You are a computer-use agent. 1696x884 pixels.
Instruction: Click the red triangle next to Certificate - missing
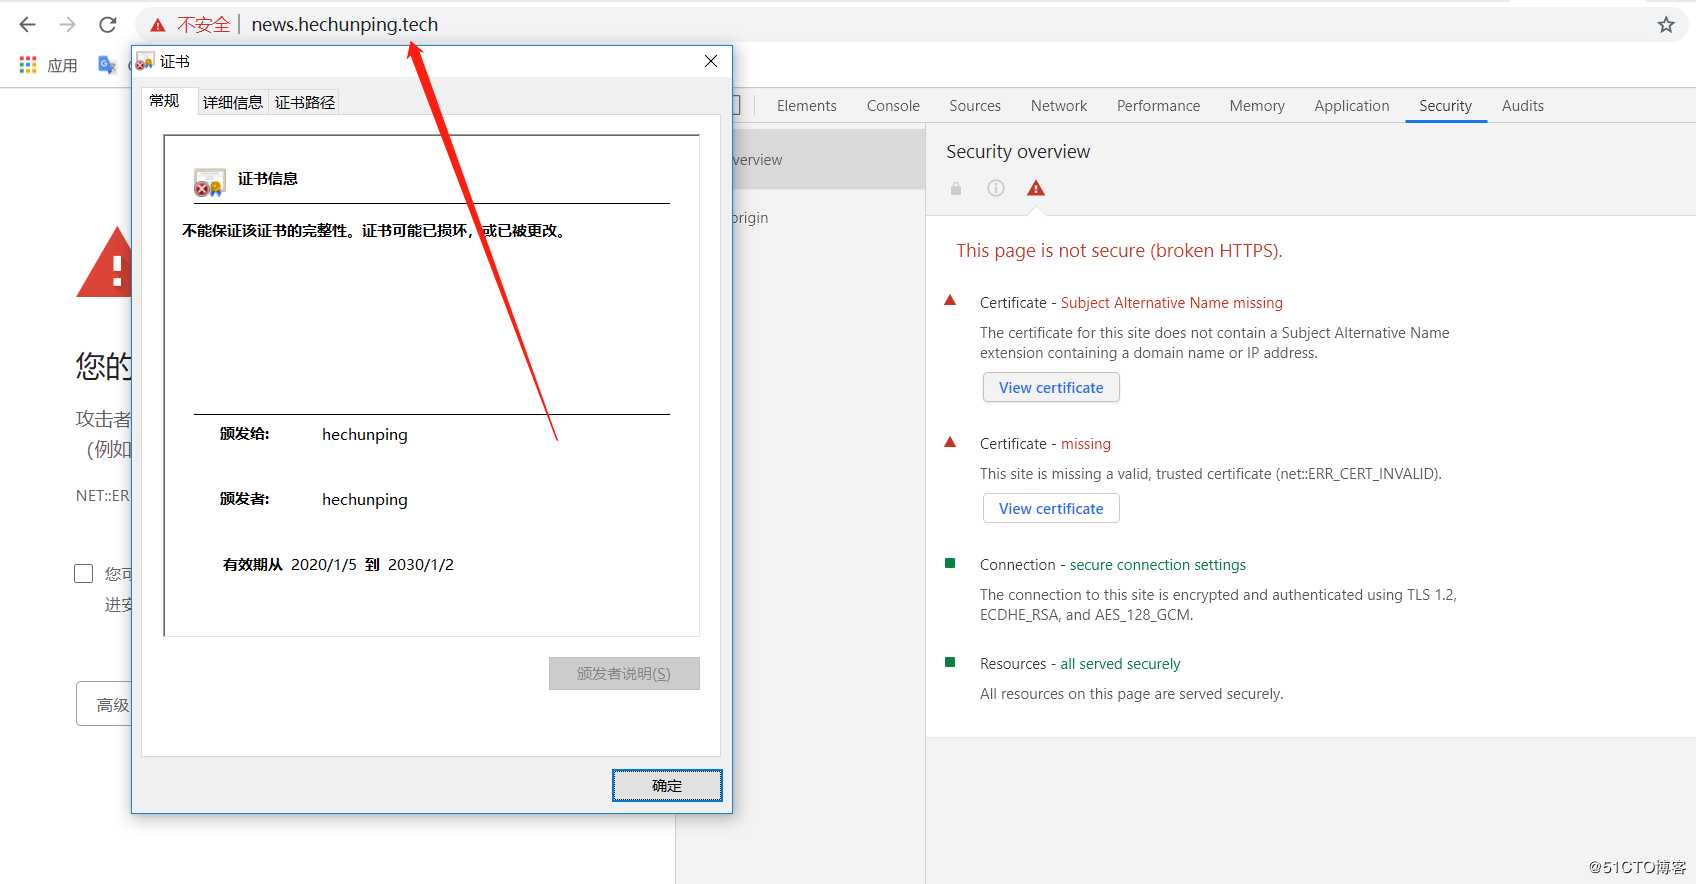(950, 441)
